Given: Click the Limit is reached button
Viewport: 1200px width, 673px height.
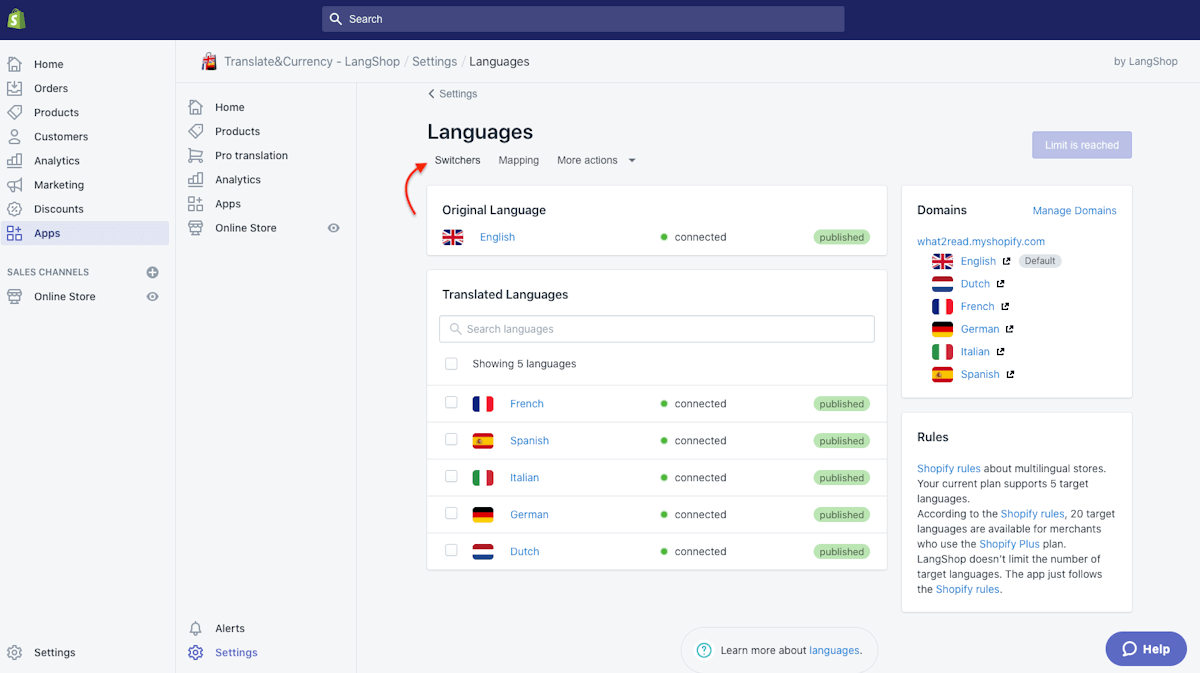Looking at the screenshot, I should click(1082, 145).
